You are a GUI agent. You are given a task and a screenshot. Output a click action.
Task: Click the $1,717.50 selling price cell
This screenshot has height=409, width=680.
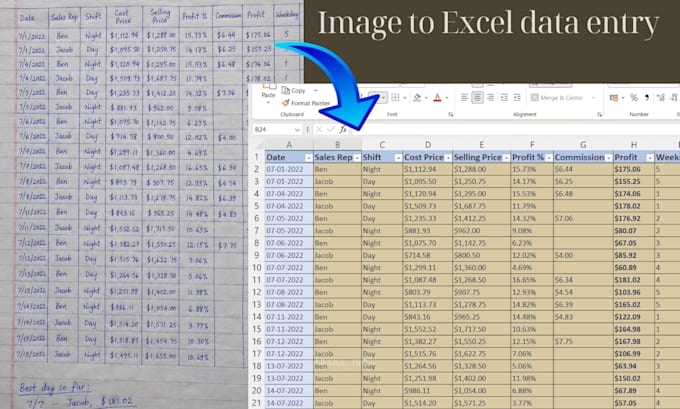(x=481, y=329)
